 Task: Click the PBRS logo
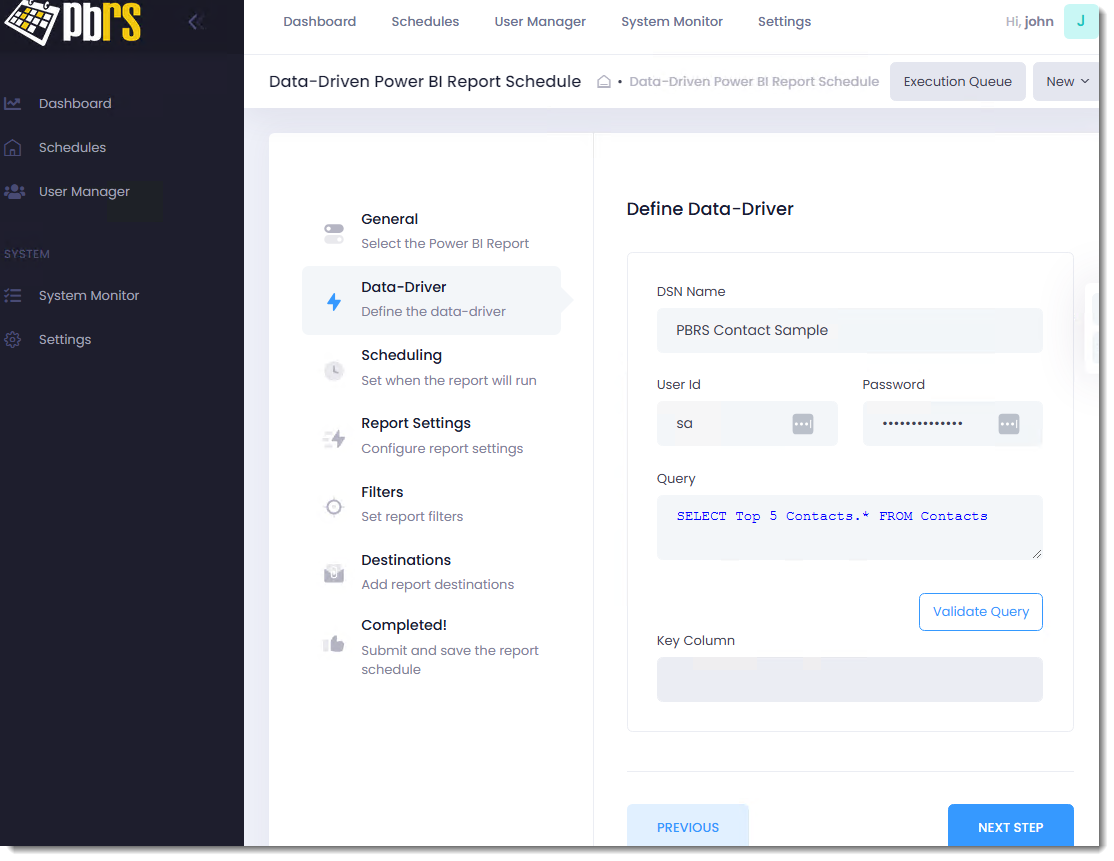click(x=72, y=21)
